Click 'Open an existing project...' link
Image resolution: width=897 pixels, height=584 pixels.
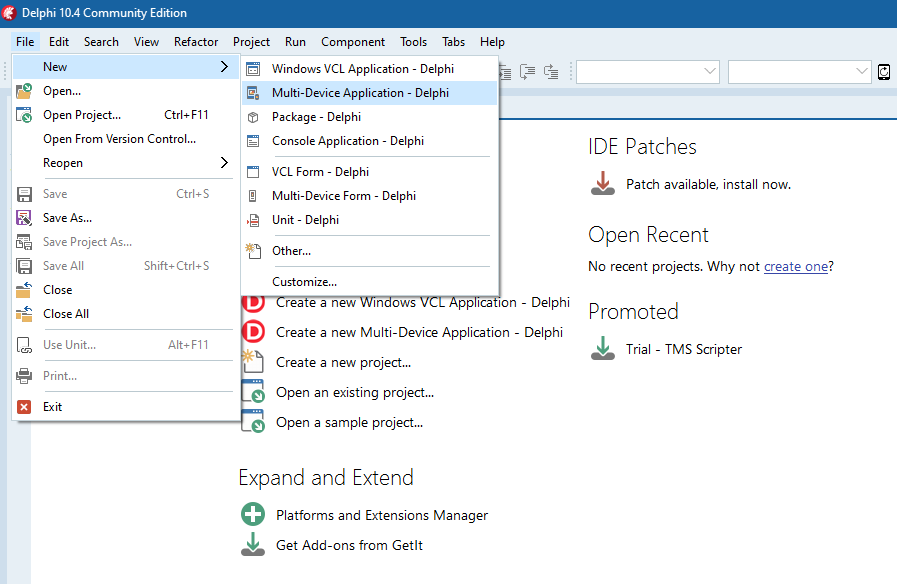point(355,392)
